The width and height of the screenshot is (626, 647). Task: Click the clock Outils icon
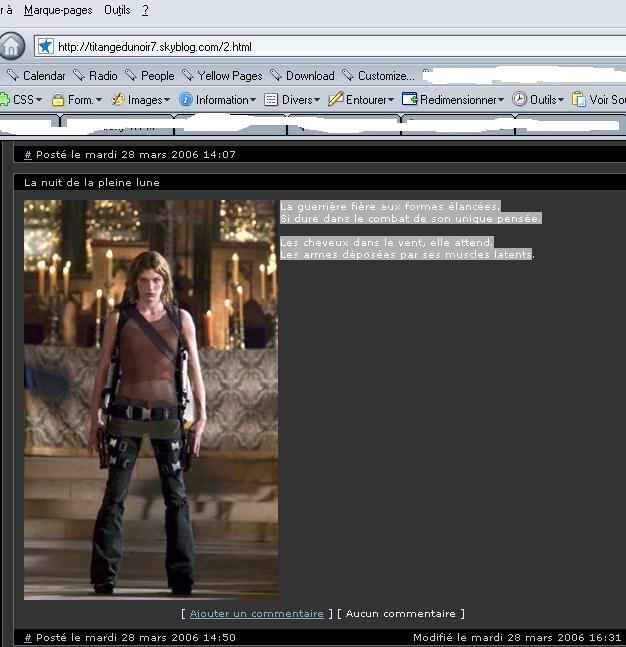tap(520, 99)
